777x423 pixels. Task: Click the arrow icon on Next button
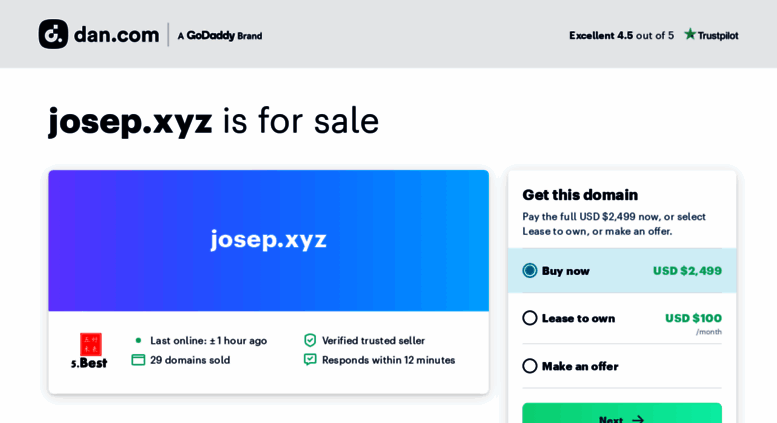(x=638, y=420)
